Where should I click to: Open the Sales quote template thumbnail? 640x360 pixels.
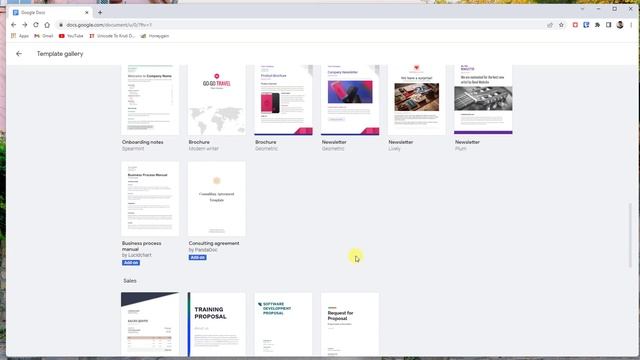pyautogui.click(x=150, y=324)
